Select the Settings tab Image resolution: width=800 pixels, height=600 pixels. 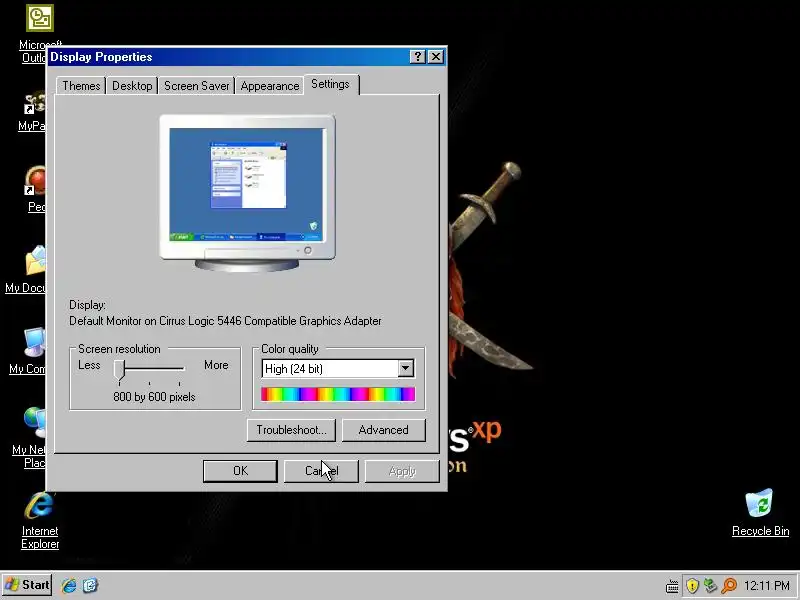point(331,84)
